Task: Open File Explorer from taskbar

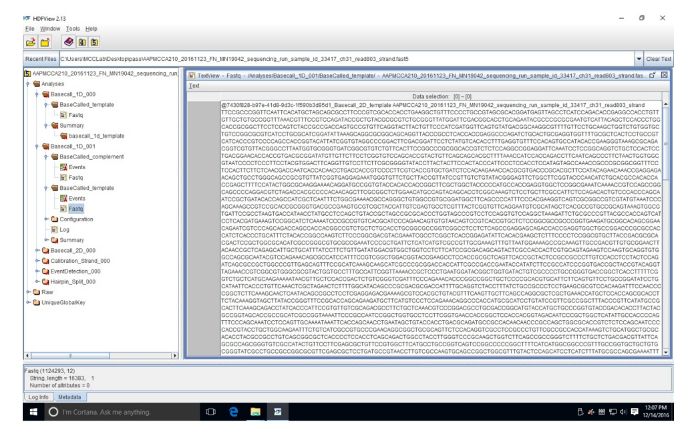Action: [x=255, y=412]
